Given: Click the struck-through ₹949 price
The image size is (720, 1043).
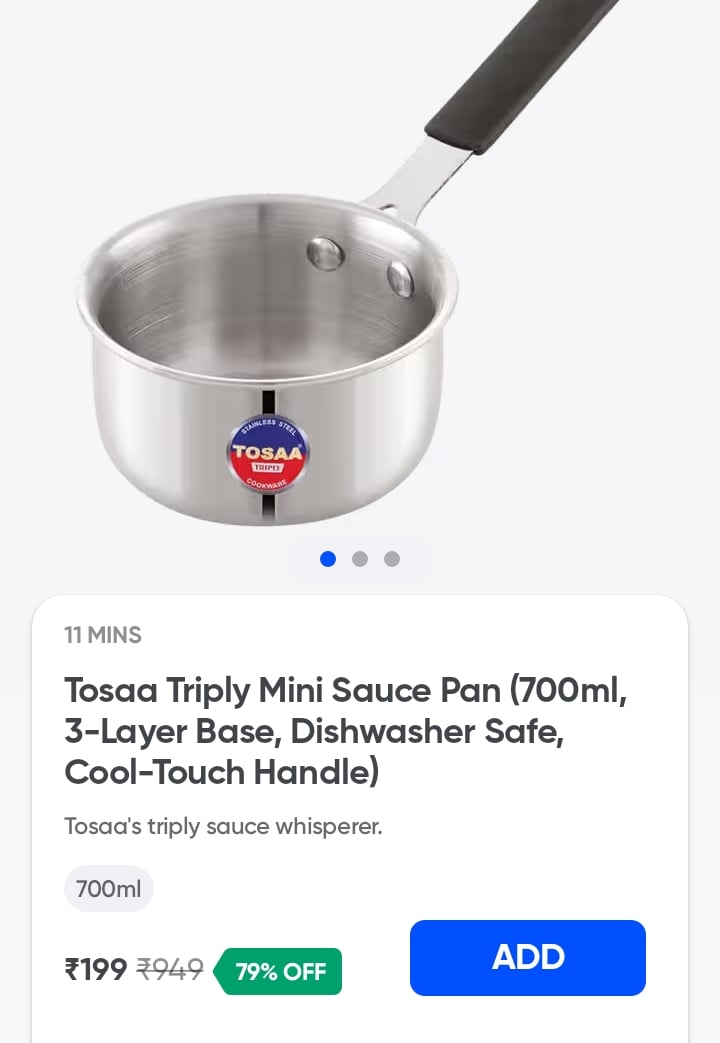Looking at the screenshot, I should click(x=170, y=969).
